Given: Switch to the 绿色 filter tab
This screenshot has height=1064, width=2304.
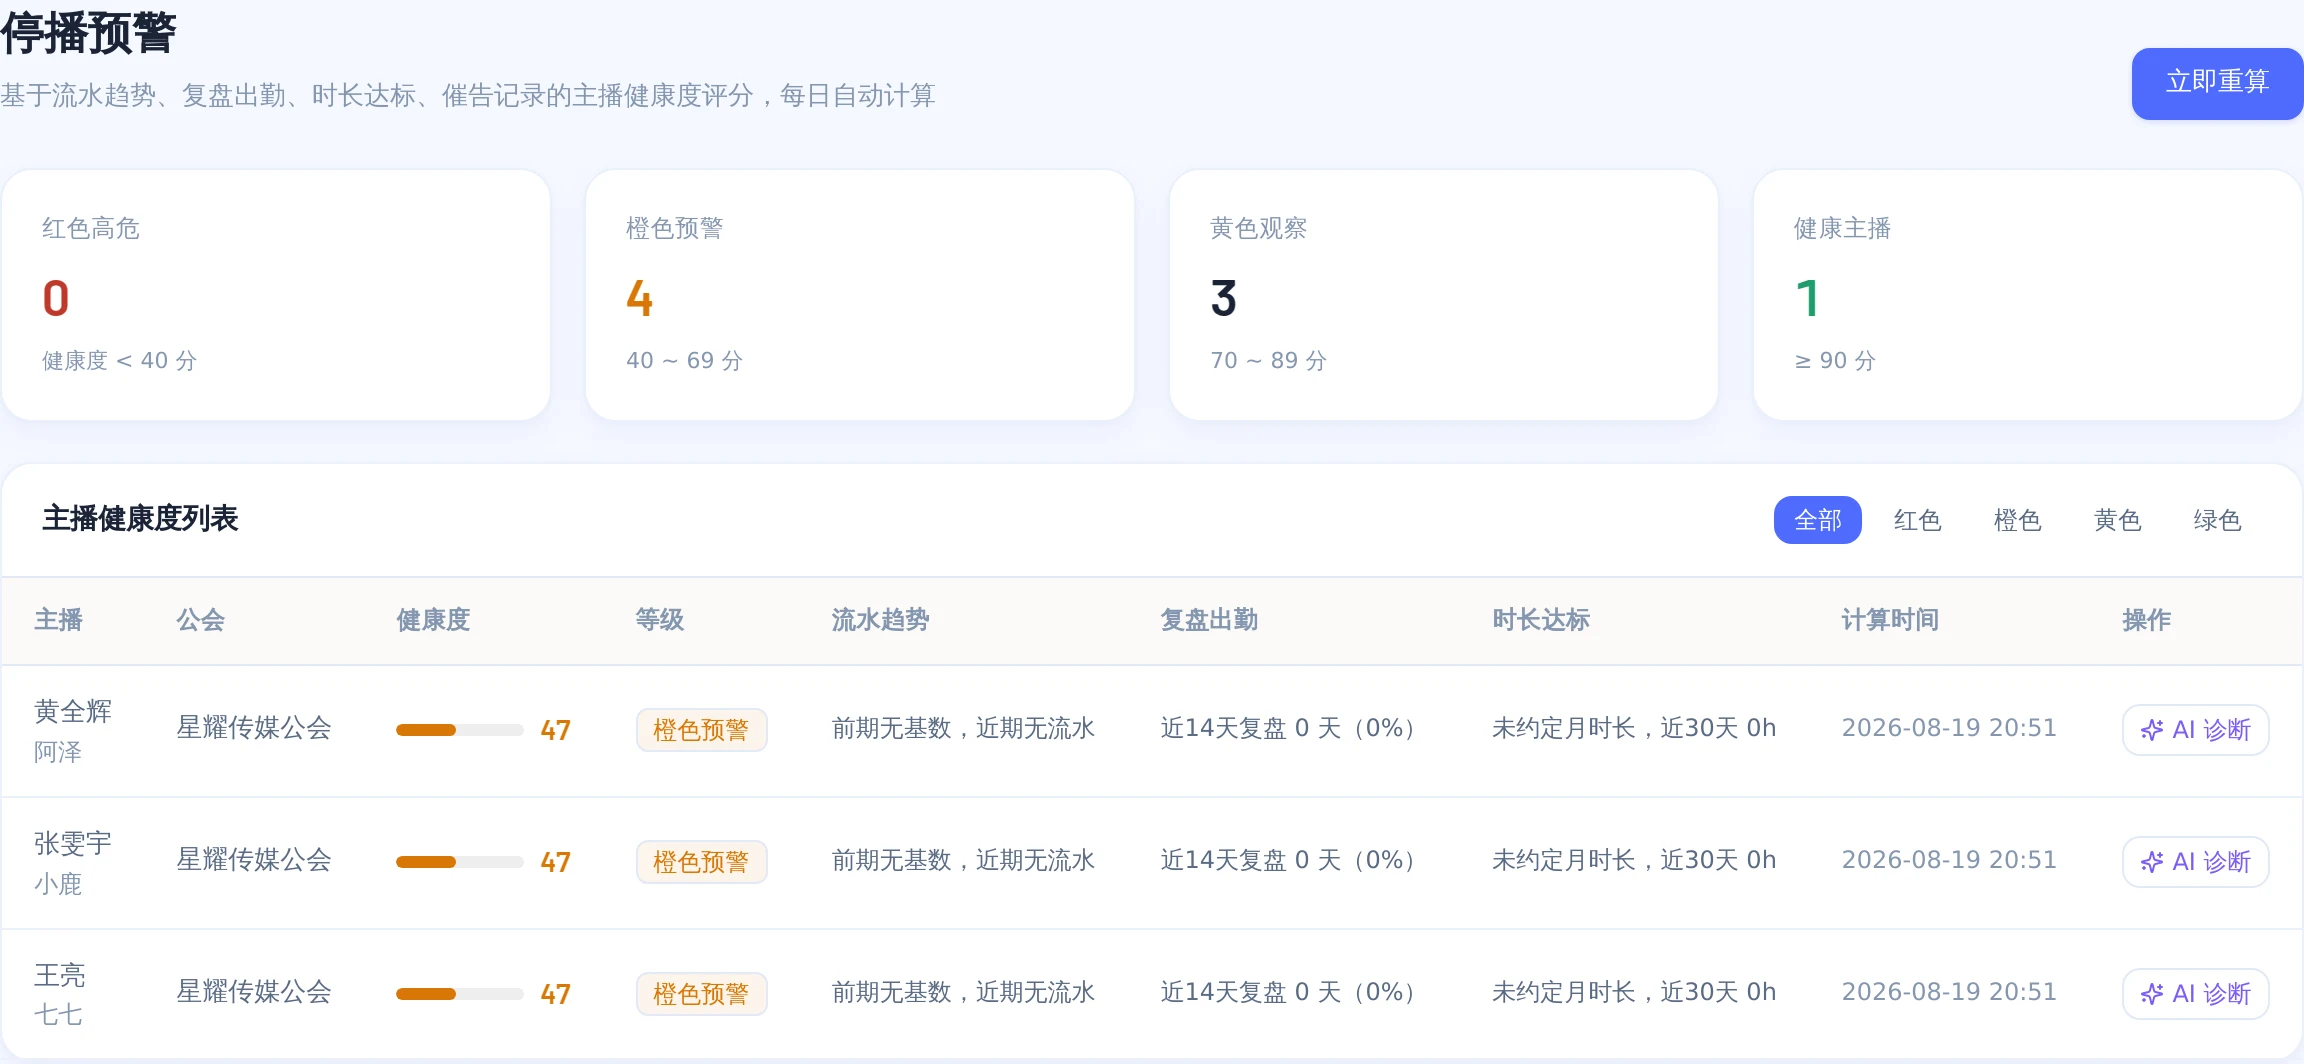Looking at the screenshot, I should [x=2217, y=520].
